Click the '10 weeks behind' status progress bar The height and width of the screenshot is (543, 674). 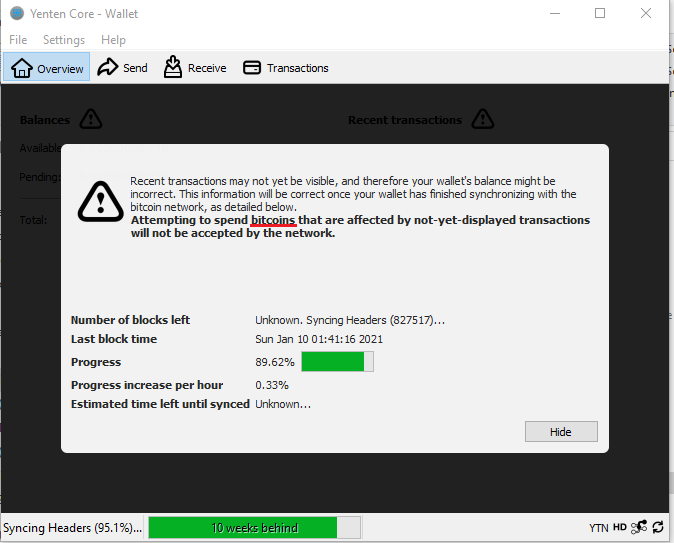click(254, 528)
